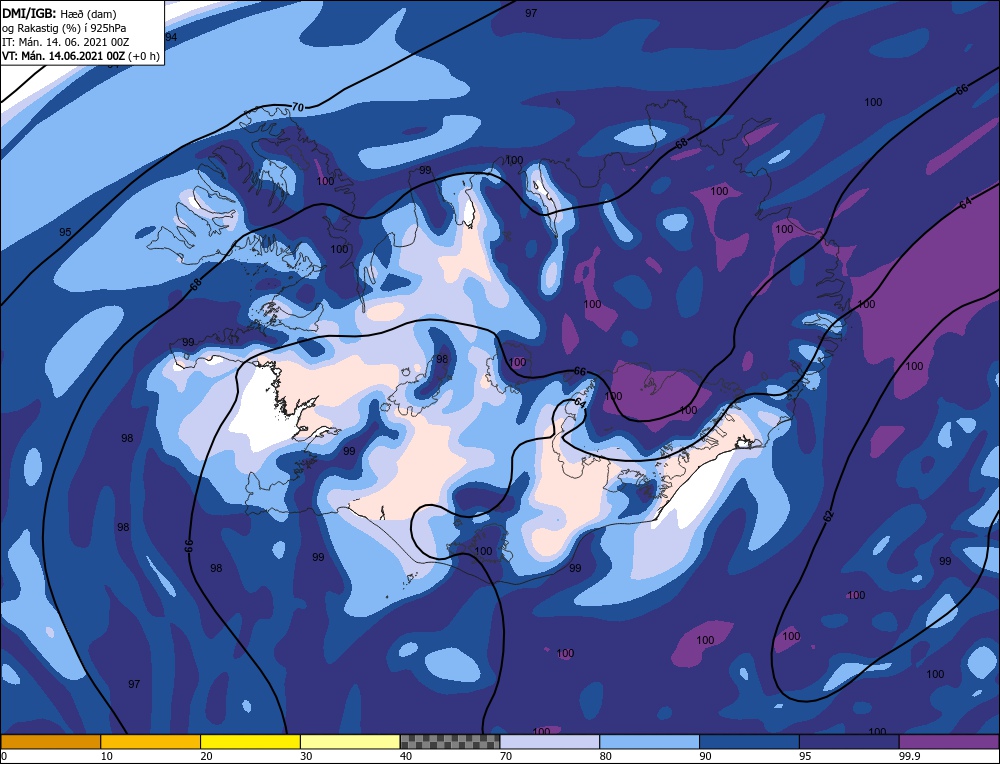Click the dark navy 95–99.9 legend swatch
Image resolution: width=1000 pixels, height=764 pixels.
tap(849, 741)
